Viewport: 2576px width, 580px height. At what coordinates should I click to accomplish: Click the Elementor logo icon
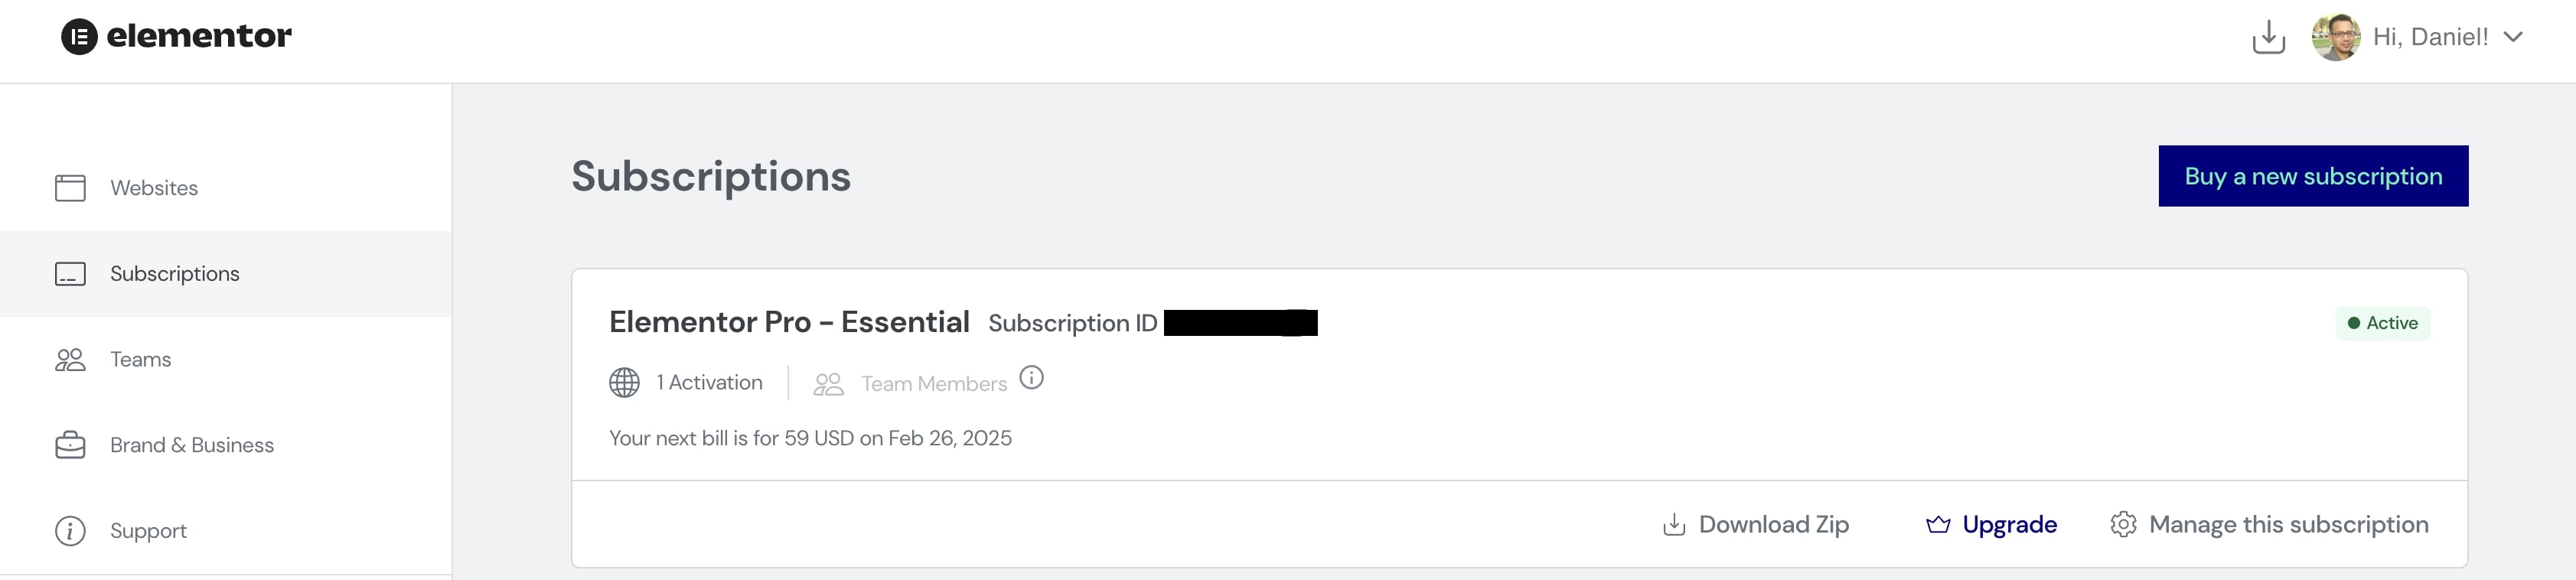(x=79, y=37)
